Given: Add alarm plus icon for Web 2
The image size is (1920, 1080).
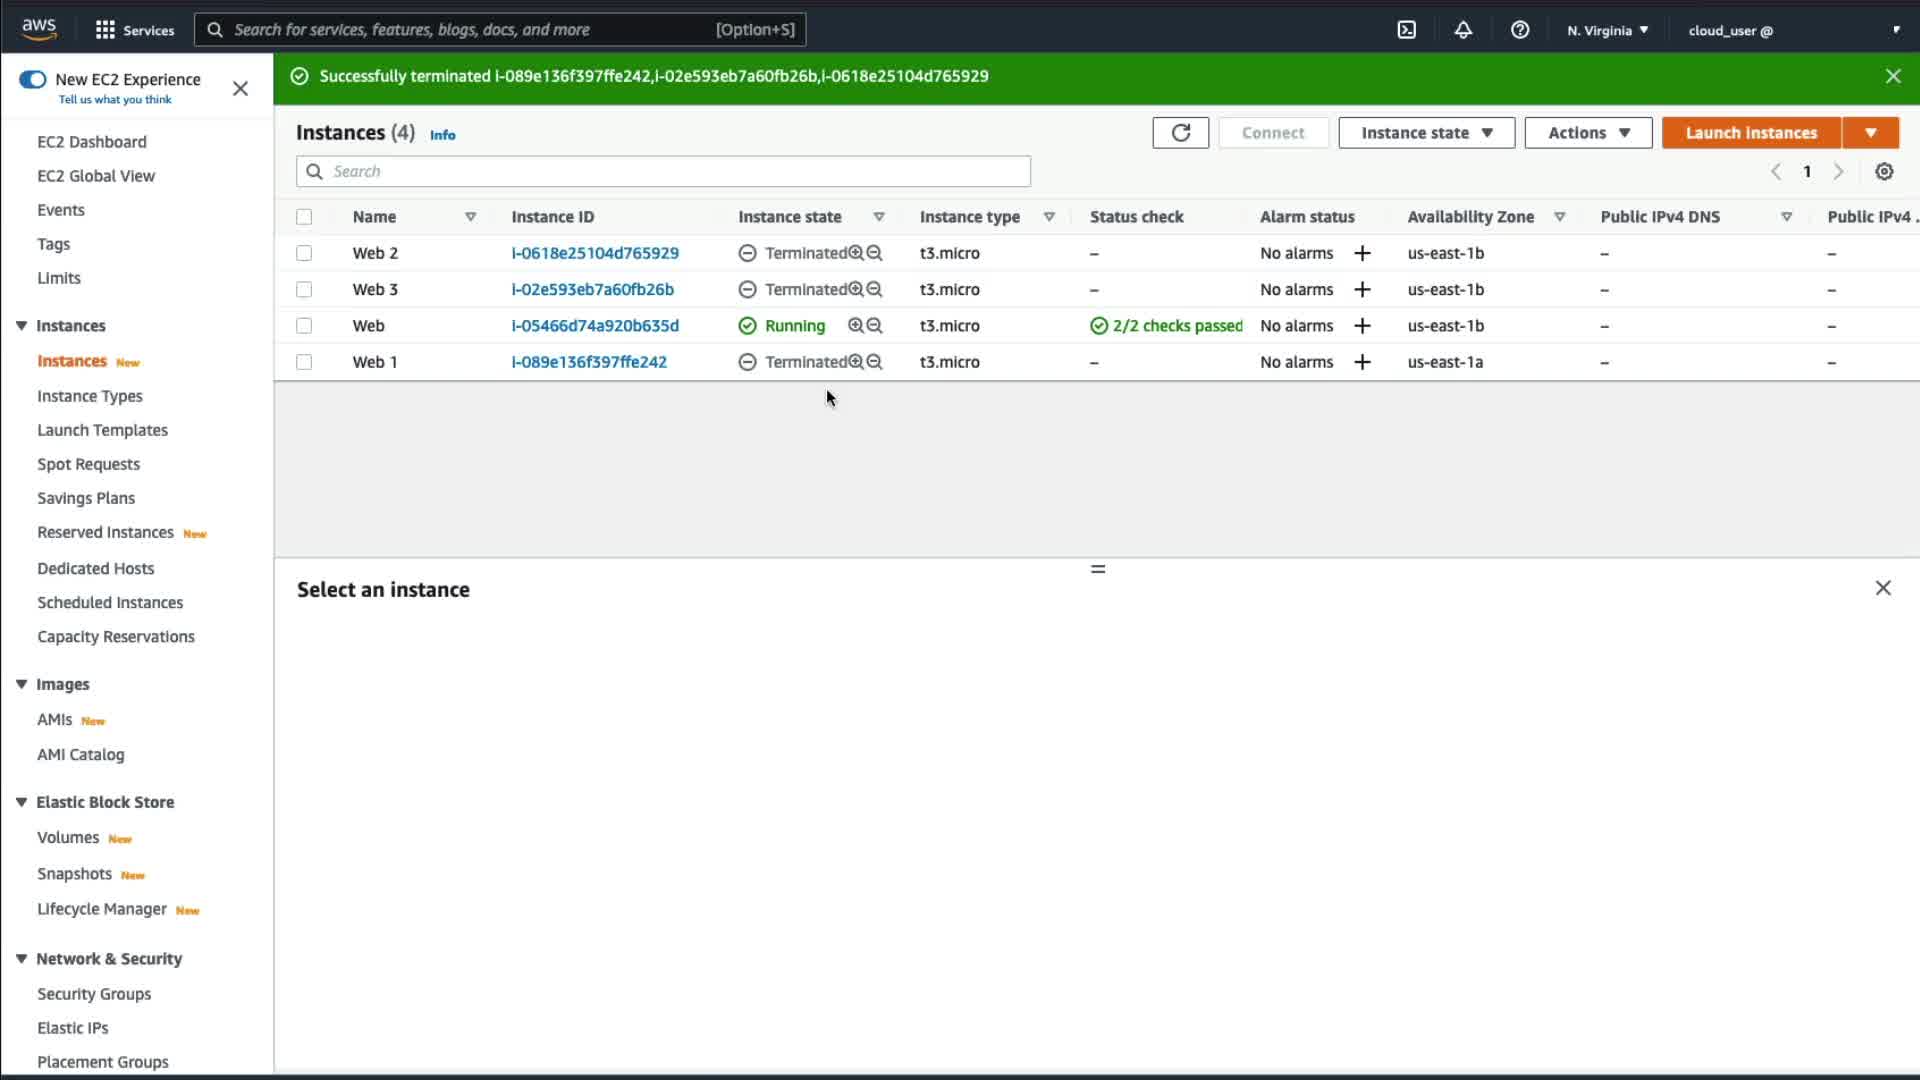Looking at the screenshot, I should [1362, 253].
